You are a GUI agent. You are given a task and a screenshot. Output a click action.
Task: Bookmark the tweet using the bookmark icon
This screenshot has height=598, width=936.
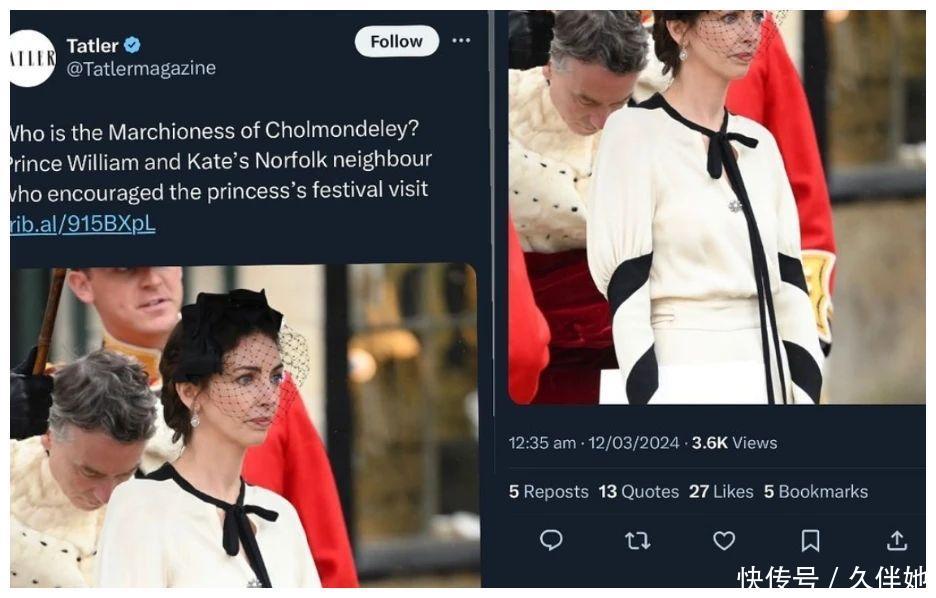coord(810,541)
